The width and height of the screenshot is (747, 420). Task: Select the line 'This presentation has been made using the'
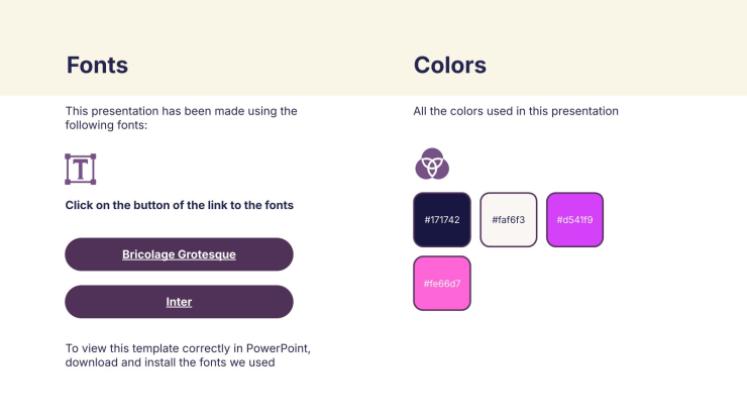182,111
